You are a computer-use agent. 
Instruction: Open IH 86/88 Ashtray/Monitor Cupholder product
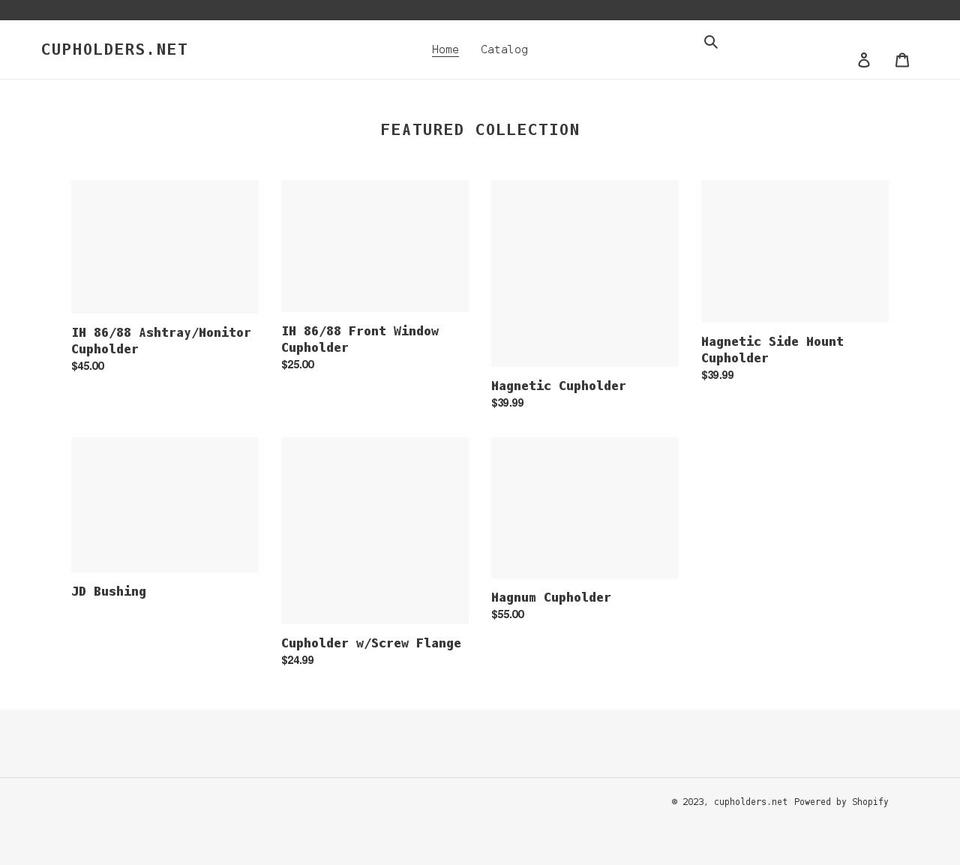click(x=161, y=340)
